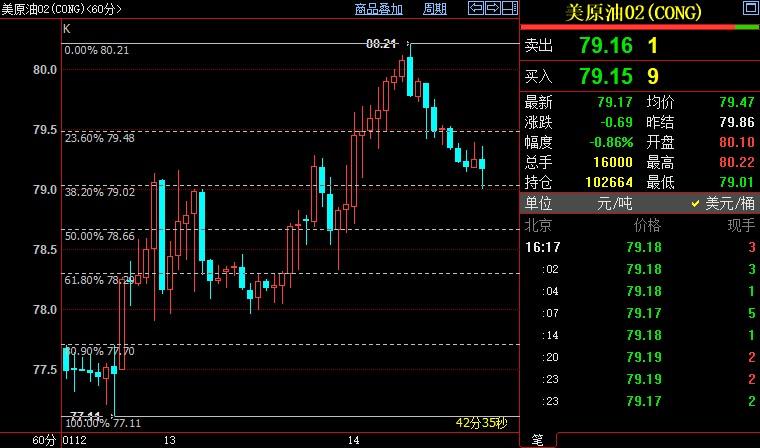Click the 80.21 high price marker
The image size is (760, 448).
[x=381, y=44]
